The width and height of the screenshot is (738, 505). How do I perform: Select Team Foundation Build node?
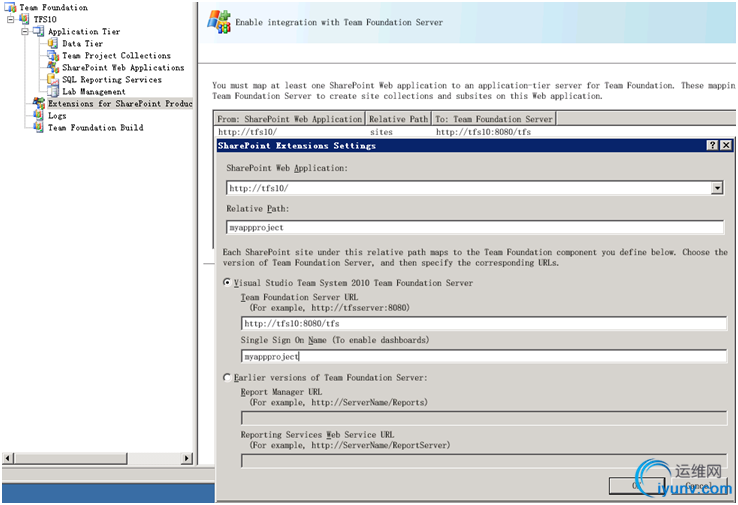96,128
